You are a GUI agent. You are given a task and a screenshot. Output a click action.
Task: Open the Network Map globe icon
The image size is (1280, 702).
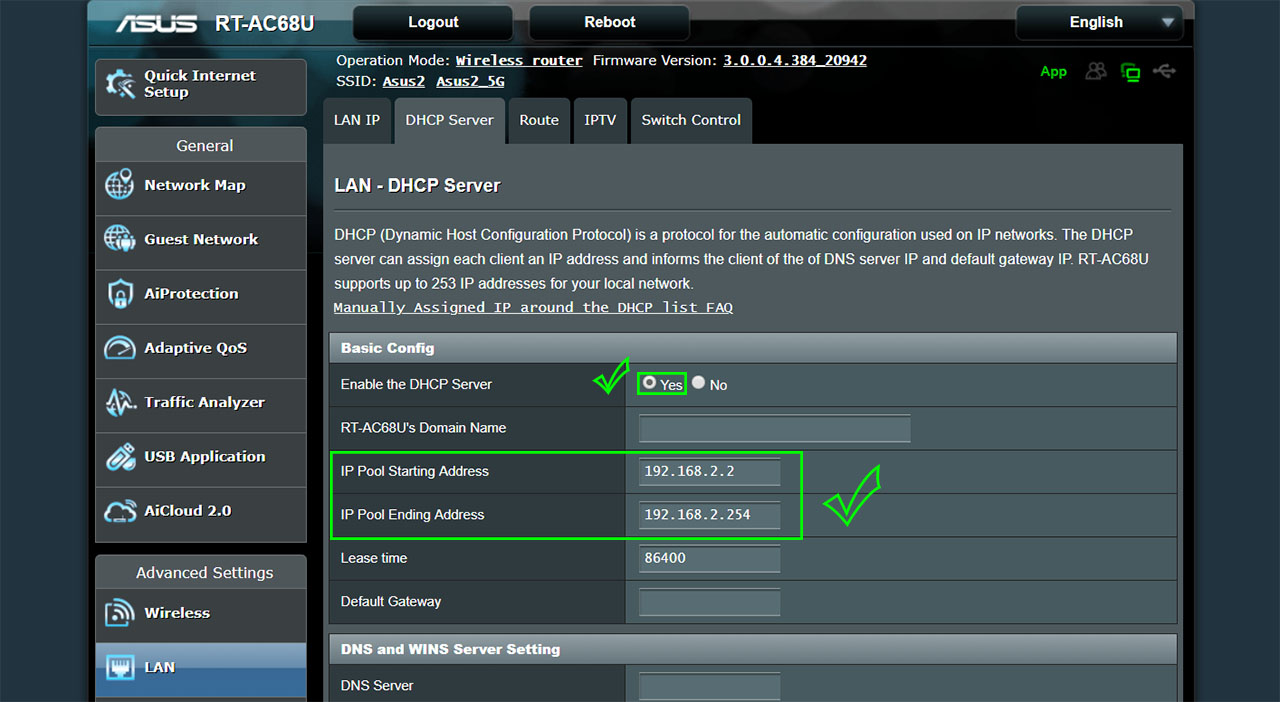[120, 185]
